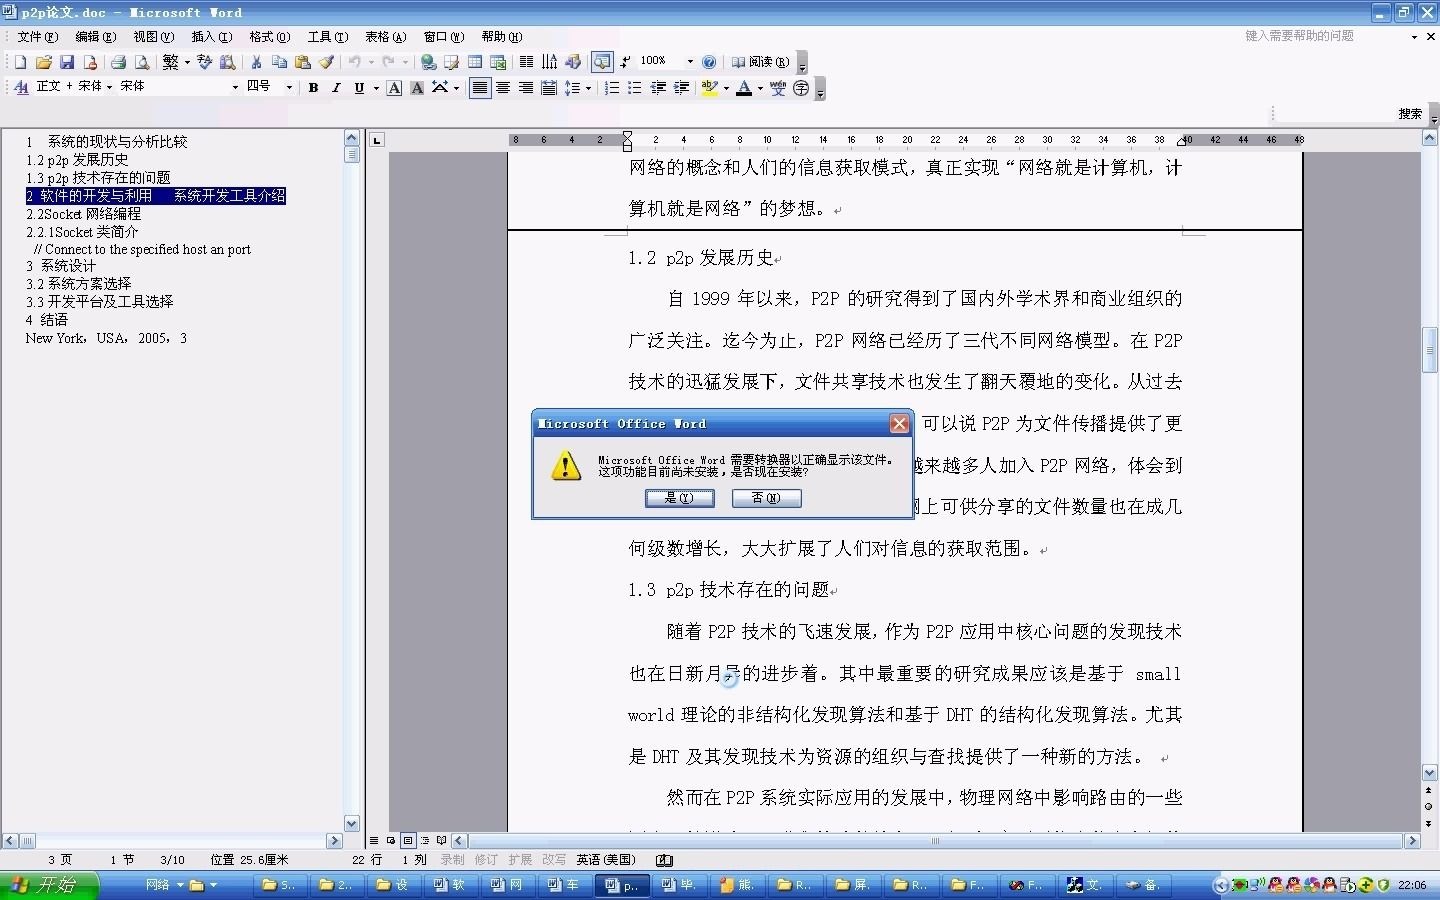The height and width of the screenshot is (900, 1440).
Task: Switch to reading layout via 阅读 icon
Action: 758,61
